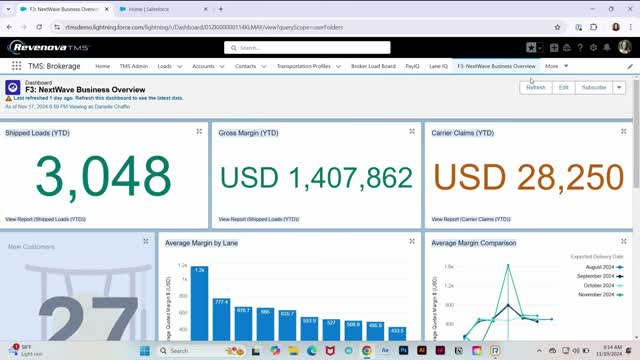
Task: Click the Salesforce global search field
Action: [x=307, y=48]
